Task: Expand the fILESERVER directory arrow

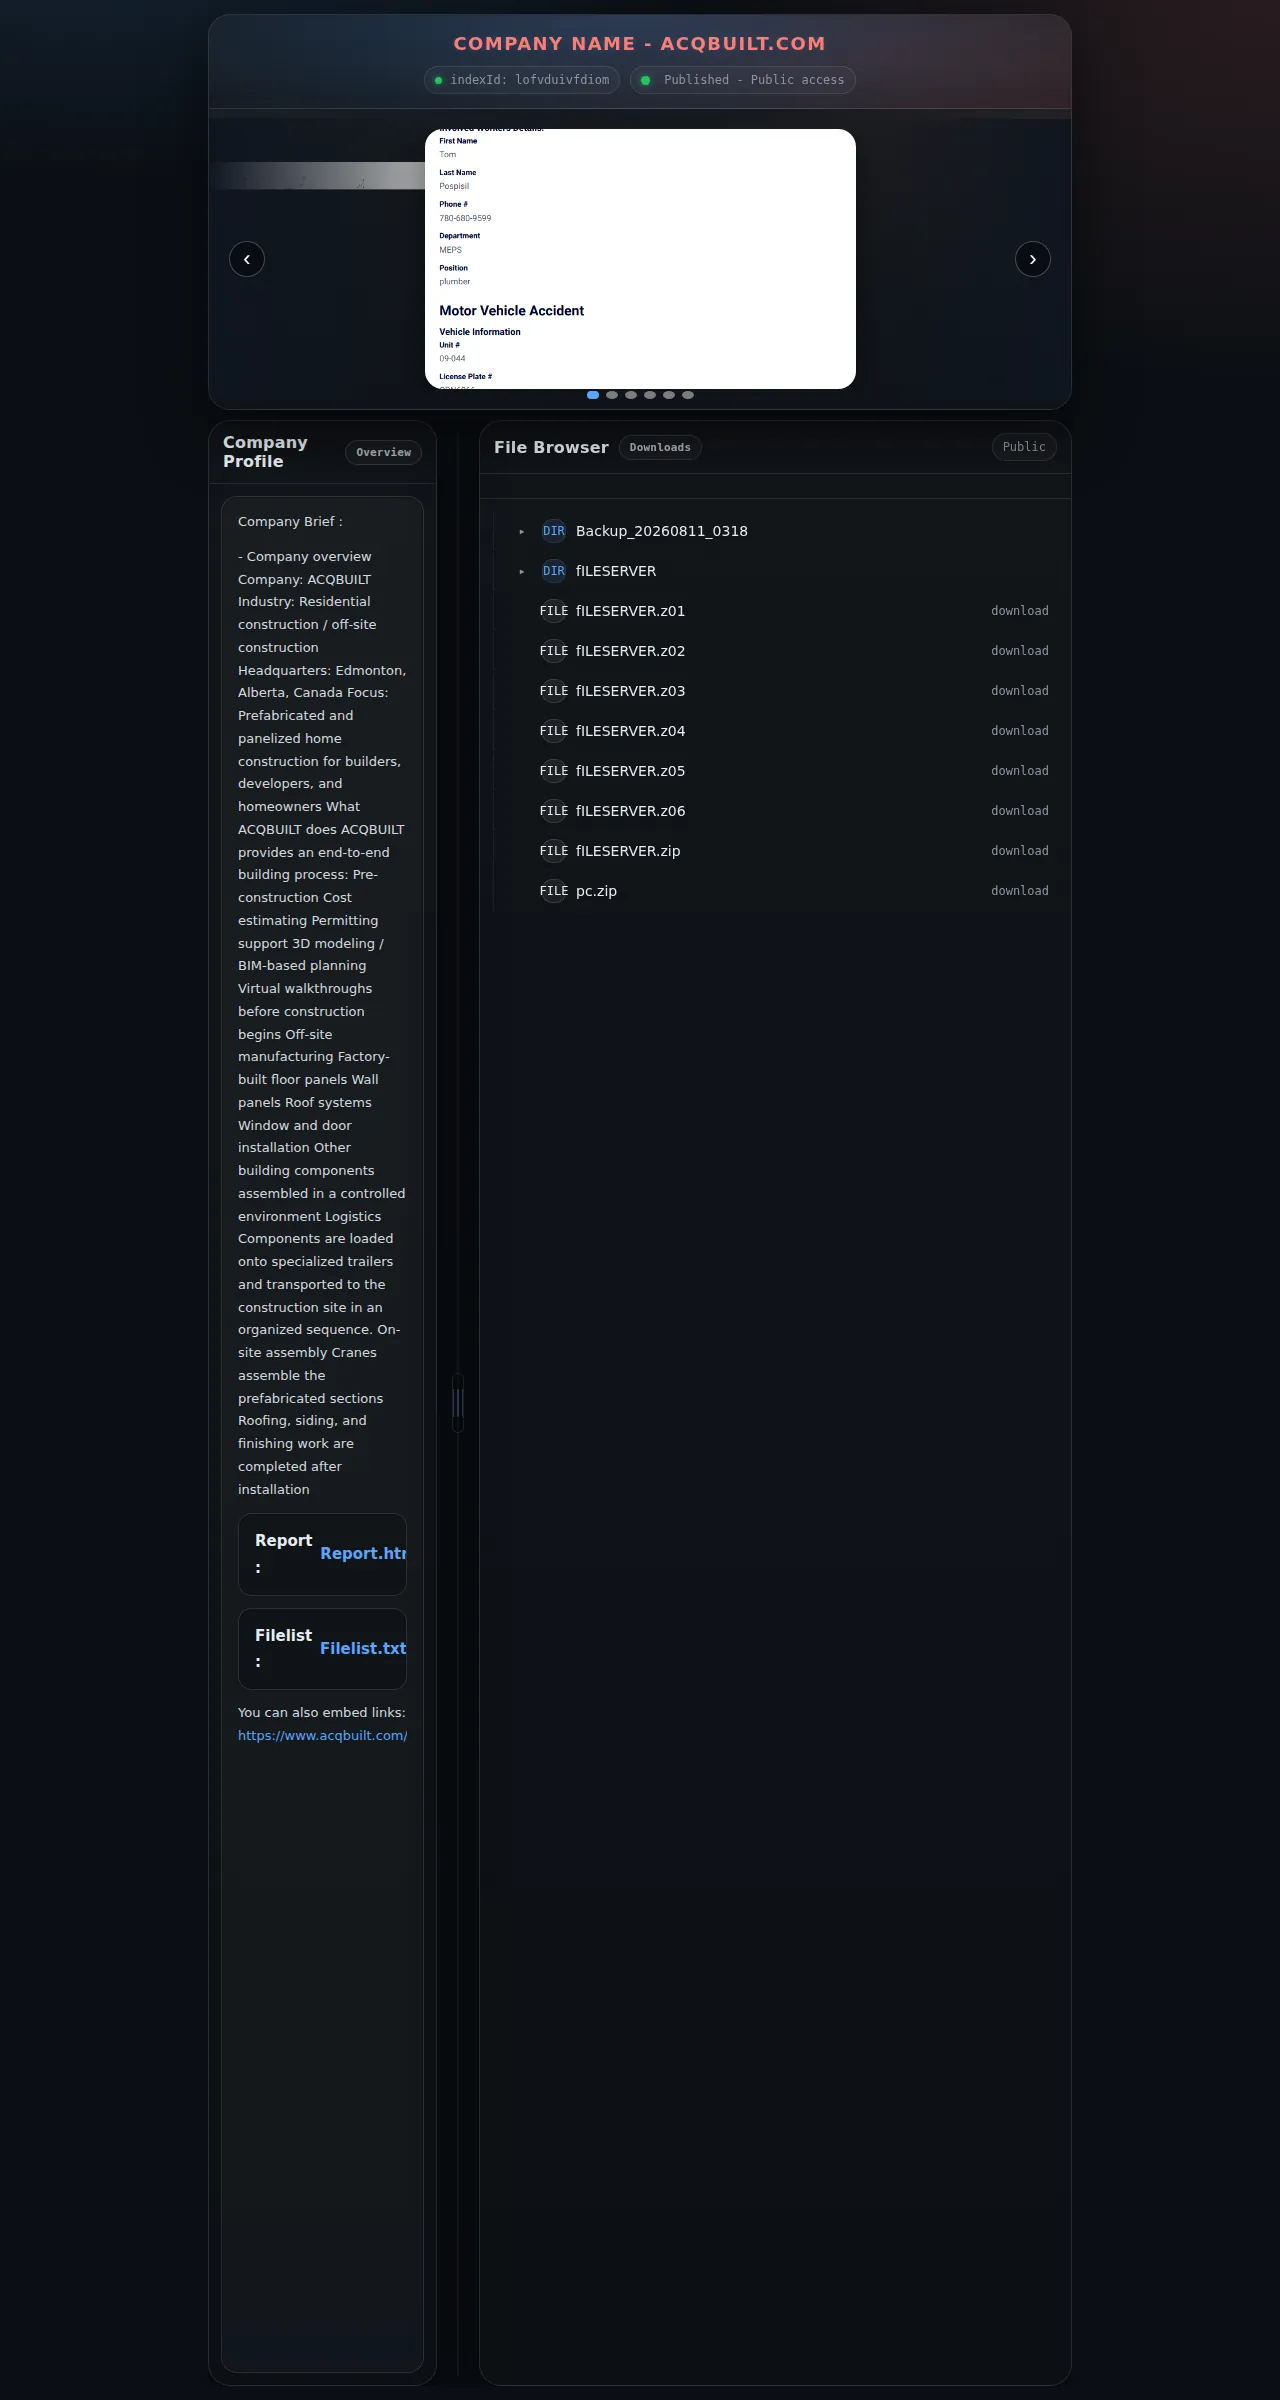Action: pos(522,572)
